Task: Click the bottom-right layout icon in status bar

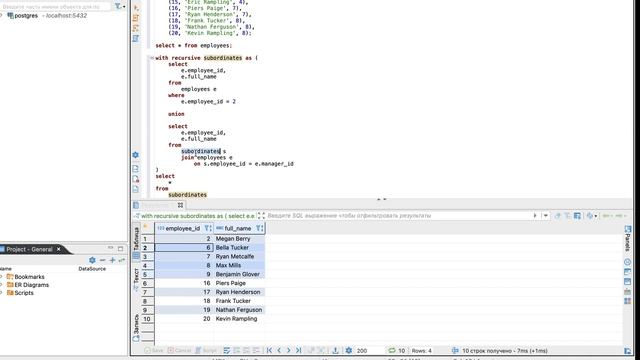Action: (628, 351)
